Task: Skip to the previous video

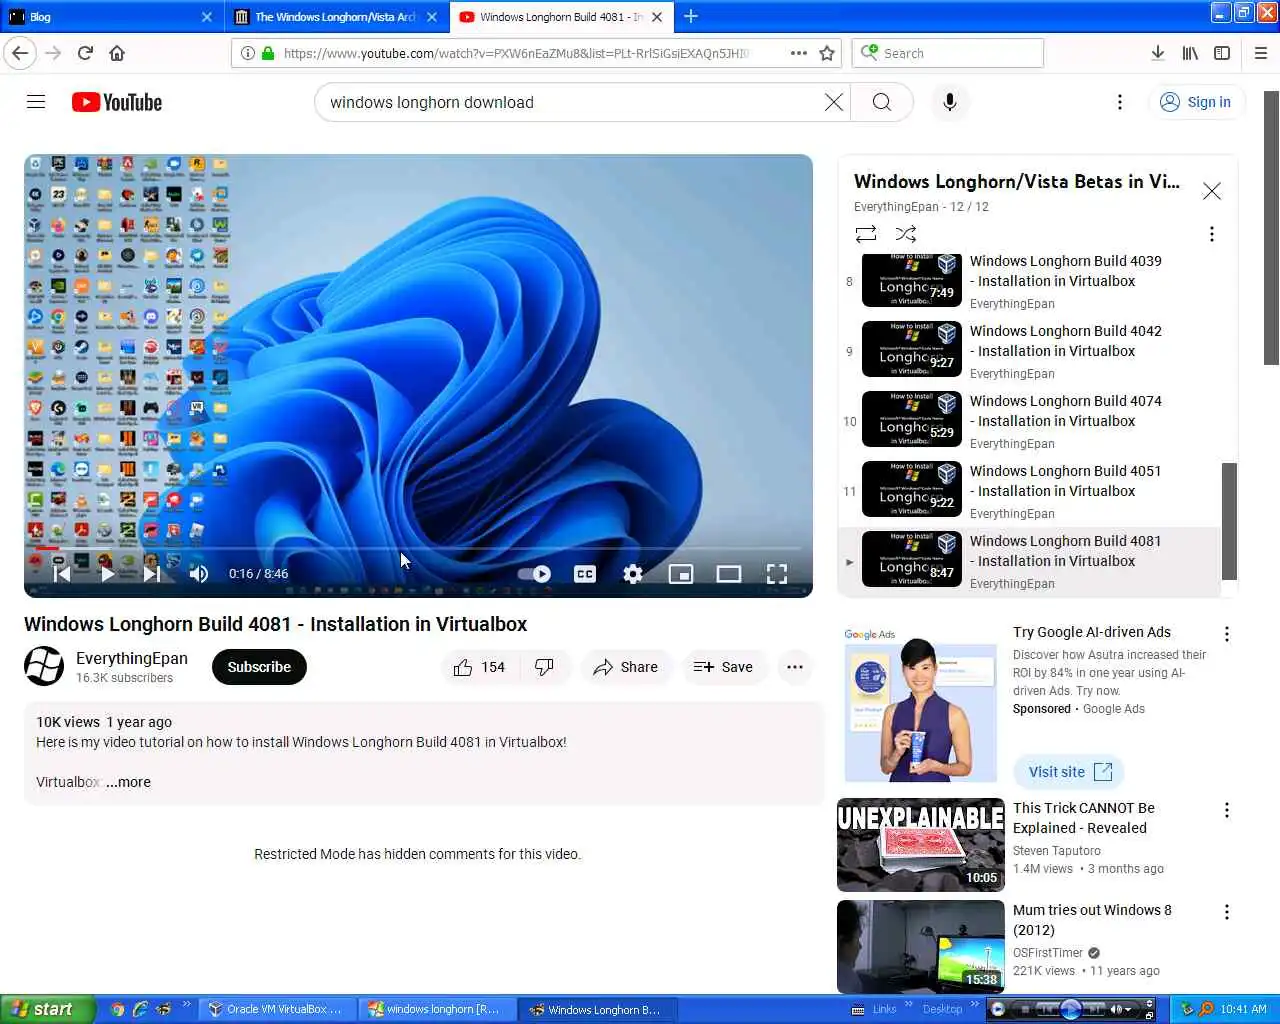Action: click(x=61, y=573)
